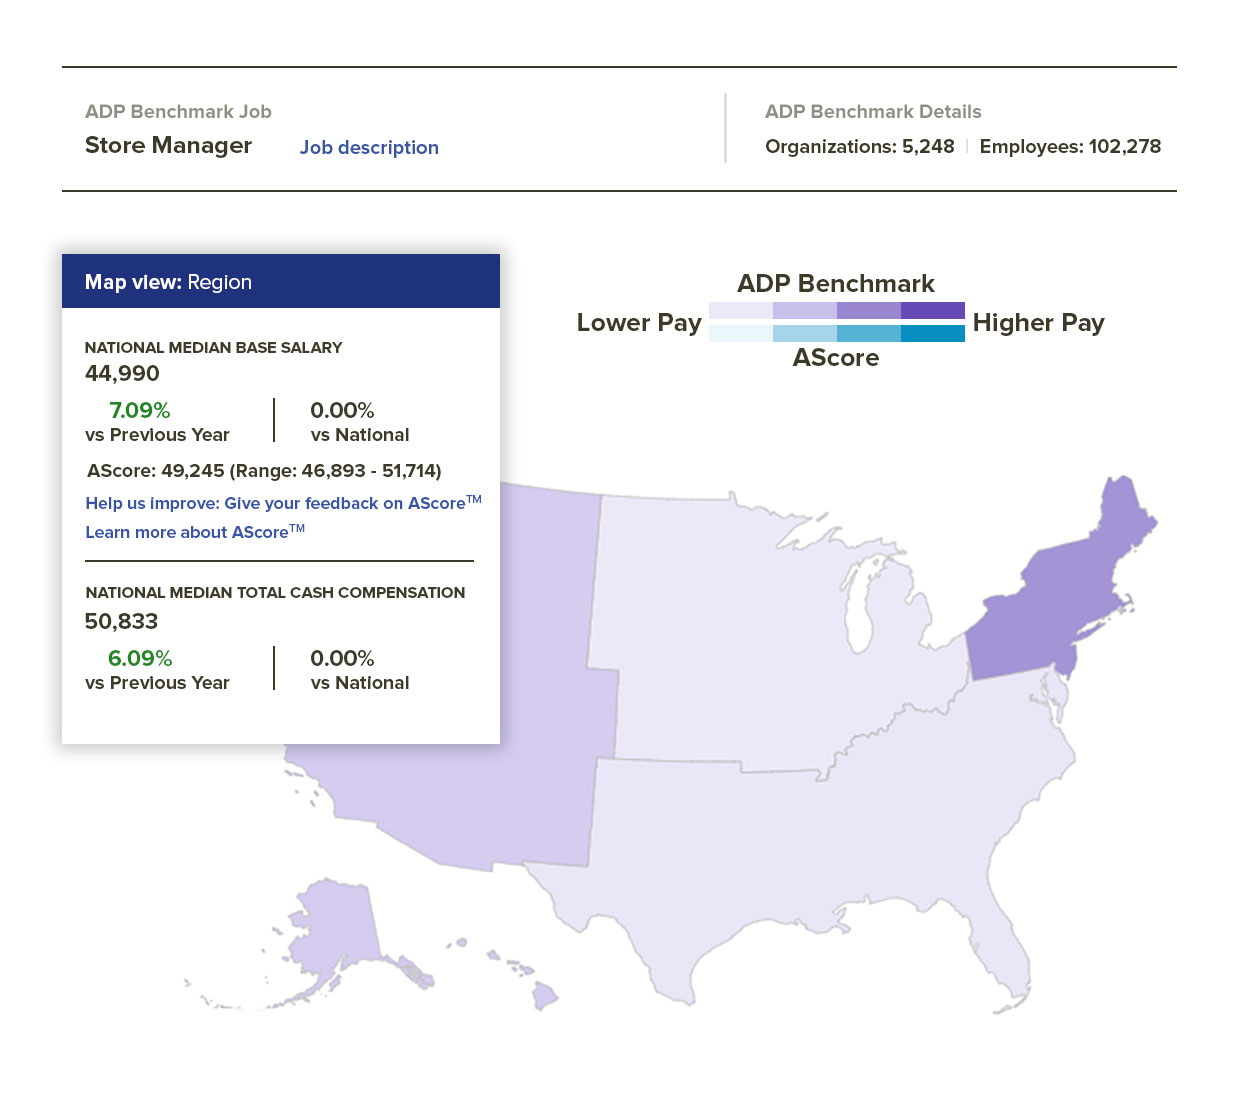This screenshot has width=1240, height=1100.
Task: Click Hawaii on the map
Action: (543, 995)
